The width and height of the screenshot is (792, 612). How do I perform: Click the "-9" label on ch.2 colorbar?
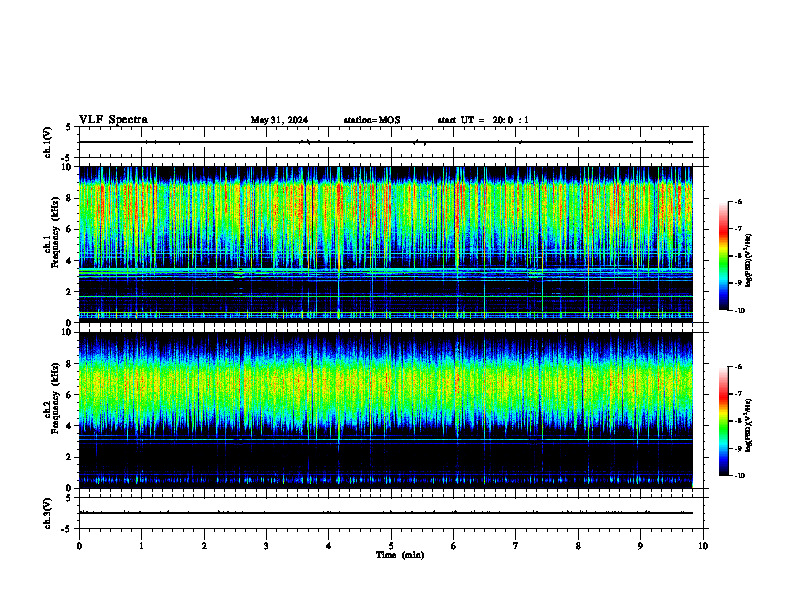click(738, 448)
